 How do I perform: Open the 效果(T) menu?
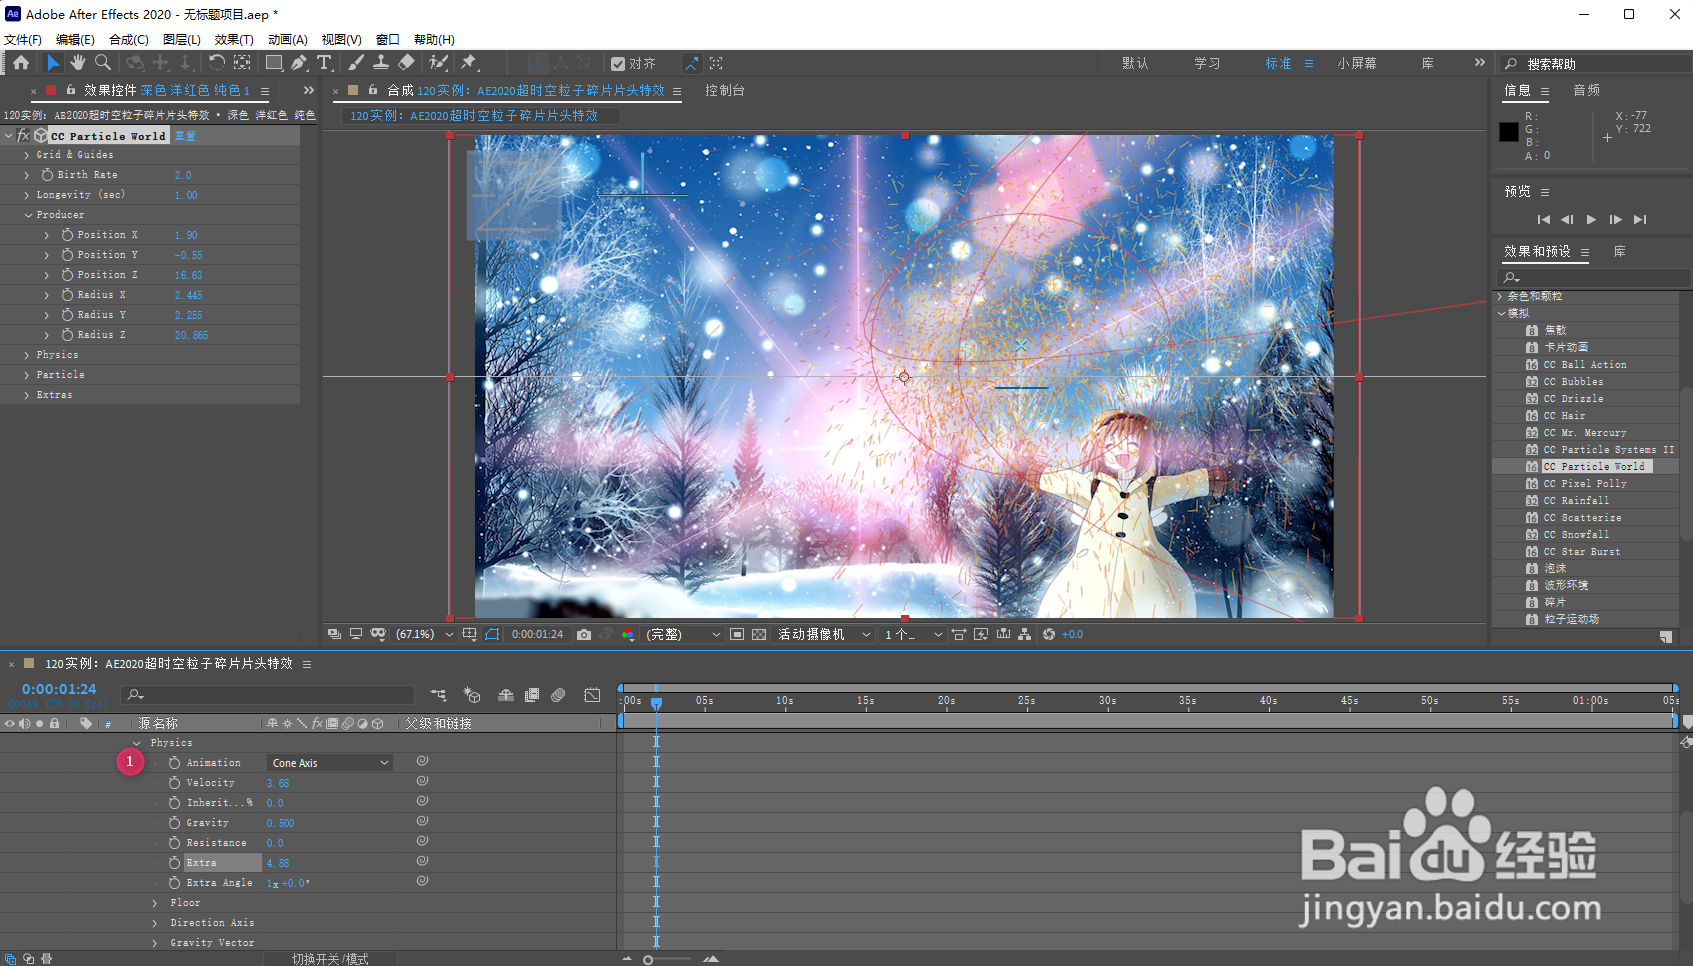[234, 39]
